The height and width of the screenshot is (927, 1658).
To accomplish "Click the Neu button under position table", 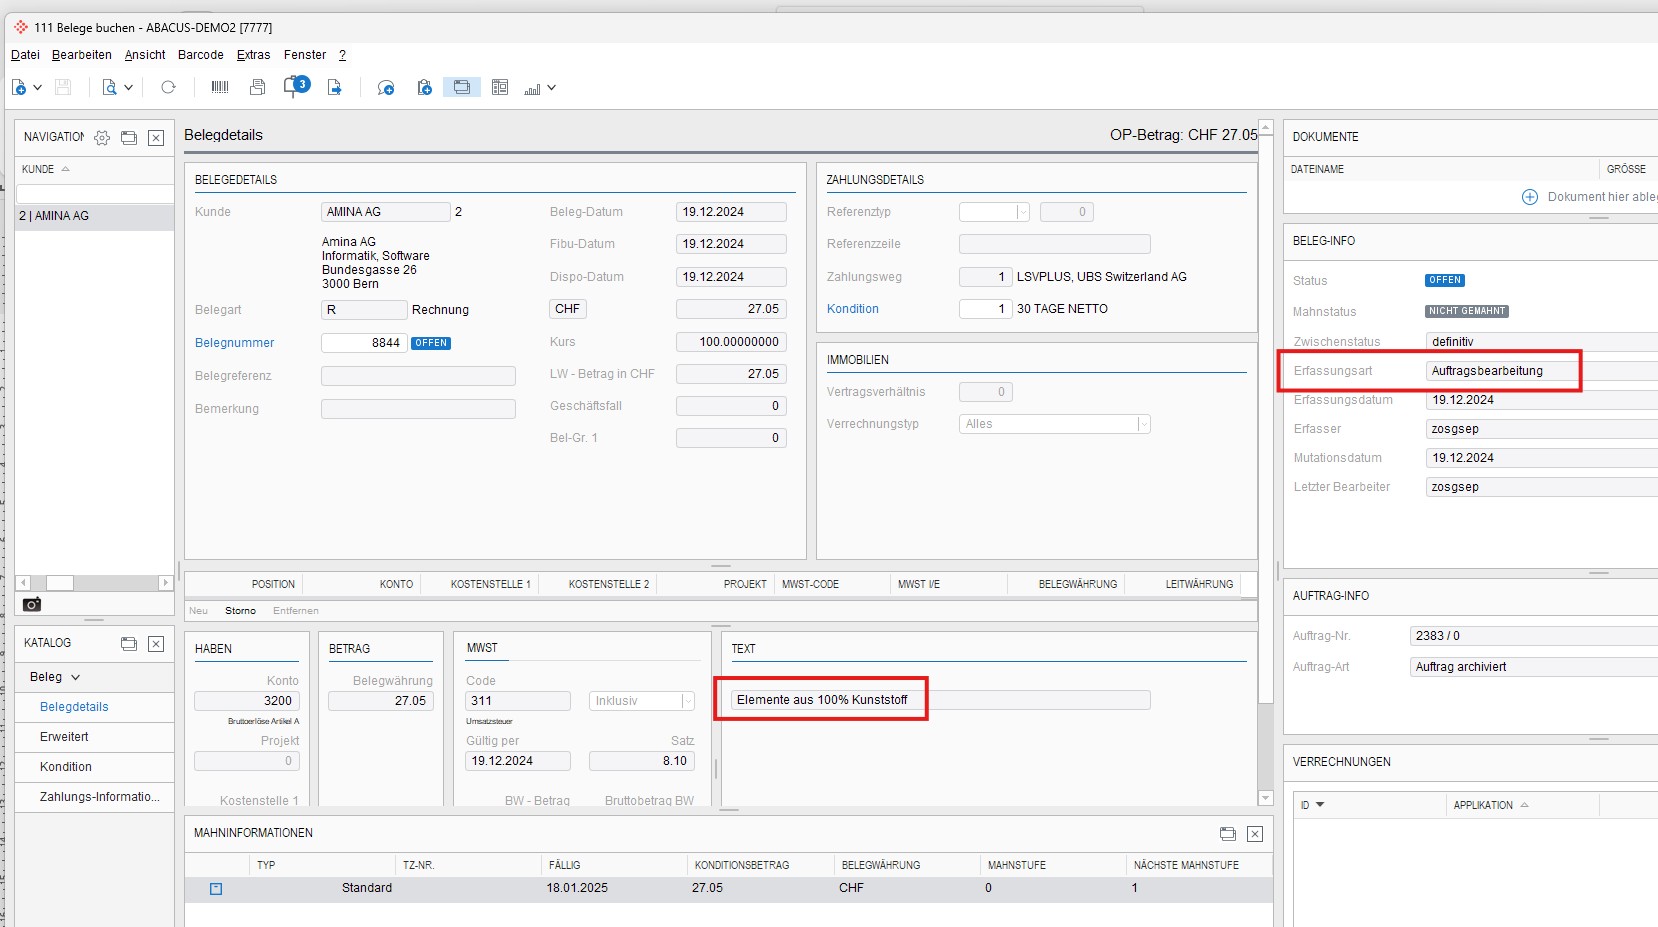I will [x=199, y=611].
